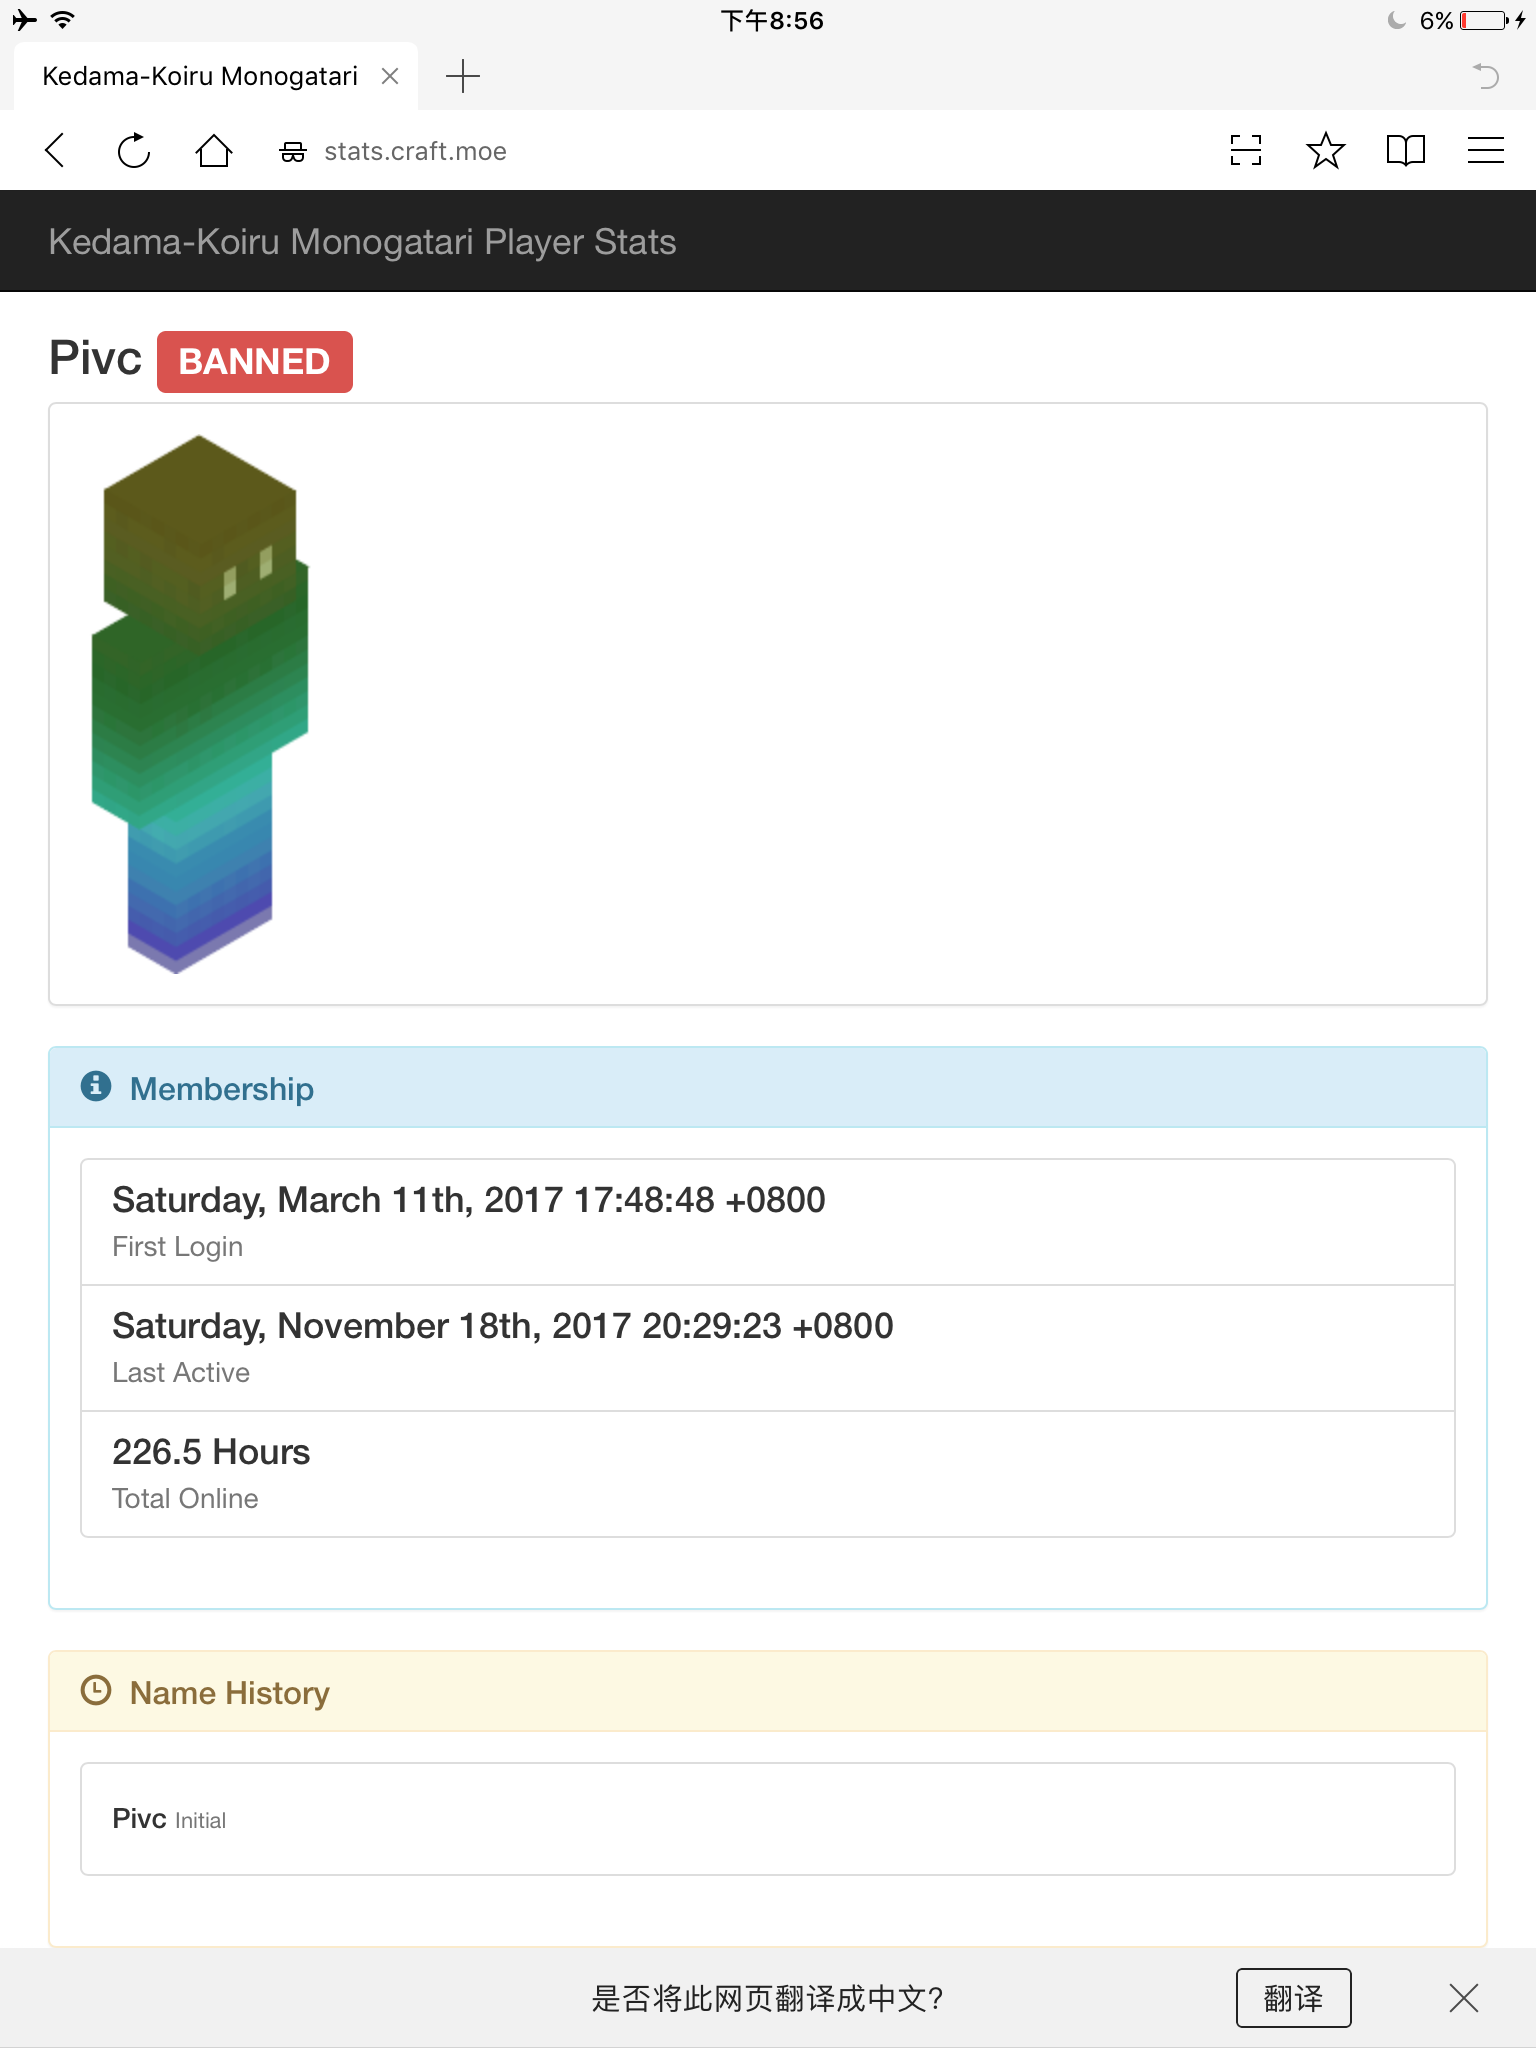Go to browser home page
Viewport: 1536px width, 2048px height.
click(x=213, y=151)
